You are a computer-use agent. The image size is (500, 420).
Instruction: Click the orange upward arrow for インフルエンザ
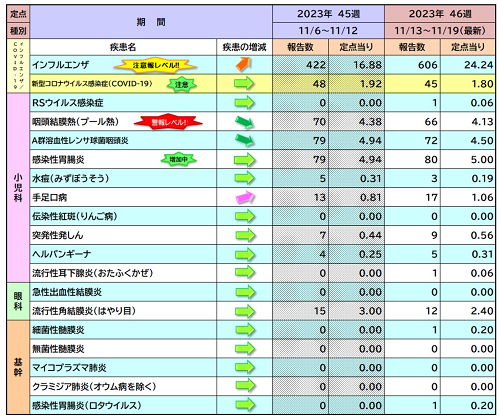tap(243, 64)
